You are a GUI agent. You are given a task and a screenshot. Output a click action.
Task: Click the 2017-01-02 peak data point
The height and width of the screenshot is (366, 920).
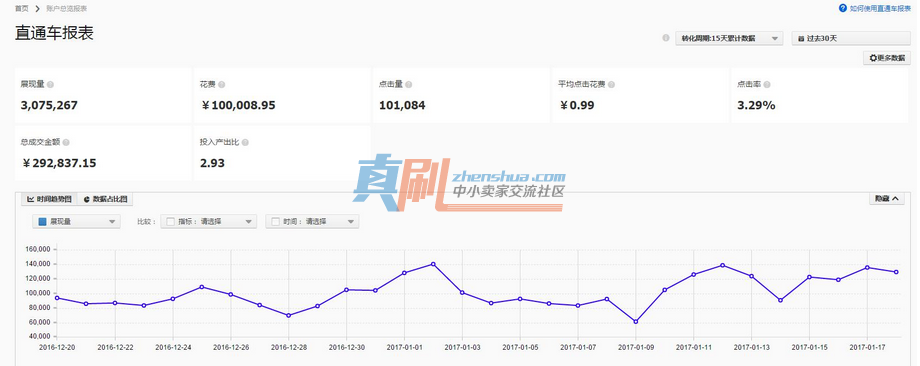click(433, 264)
